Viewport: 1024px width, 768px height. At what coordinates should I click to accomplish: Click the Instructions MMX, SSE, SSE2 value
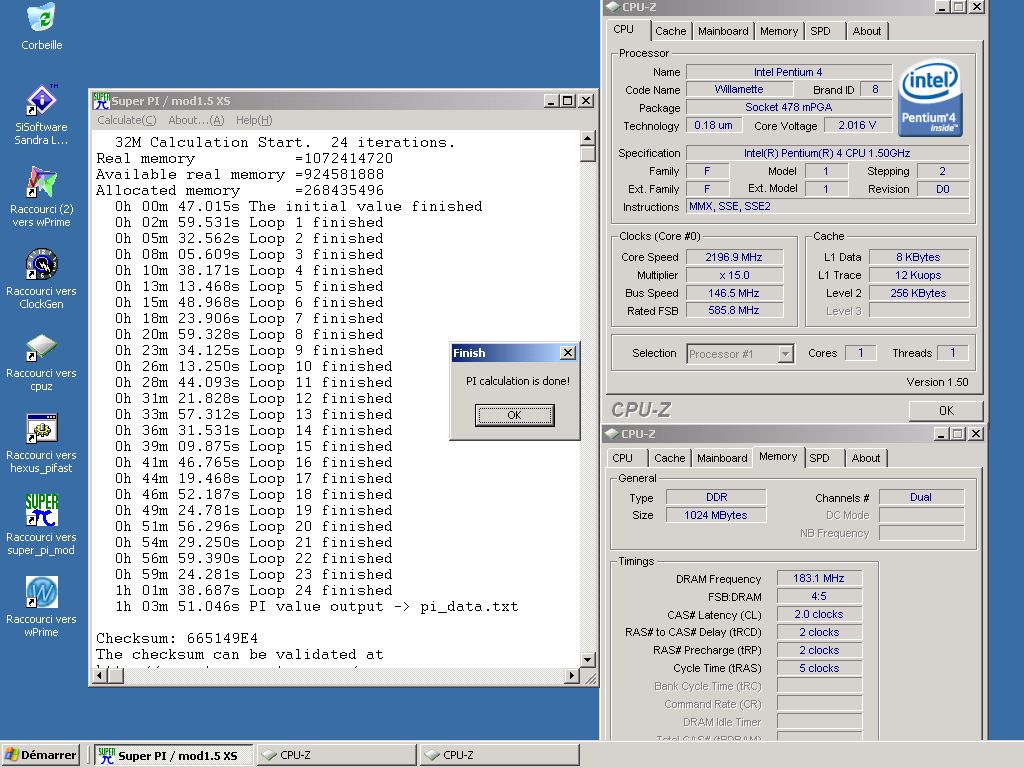827,207
